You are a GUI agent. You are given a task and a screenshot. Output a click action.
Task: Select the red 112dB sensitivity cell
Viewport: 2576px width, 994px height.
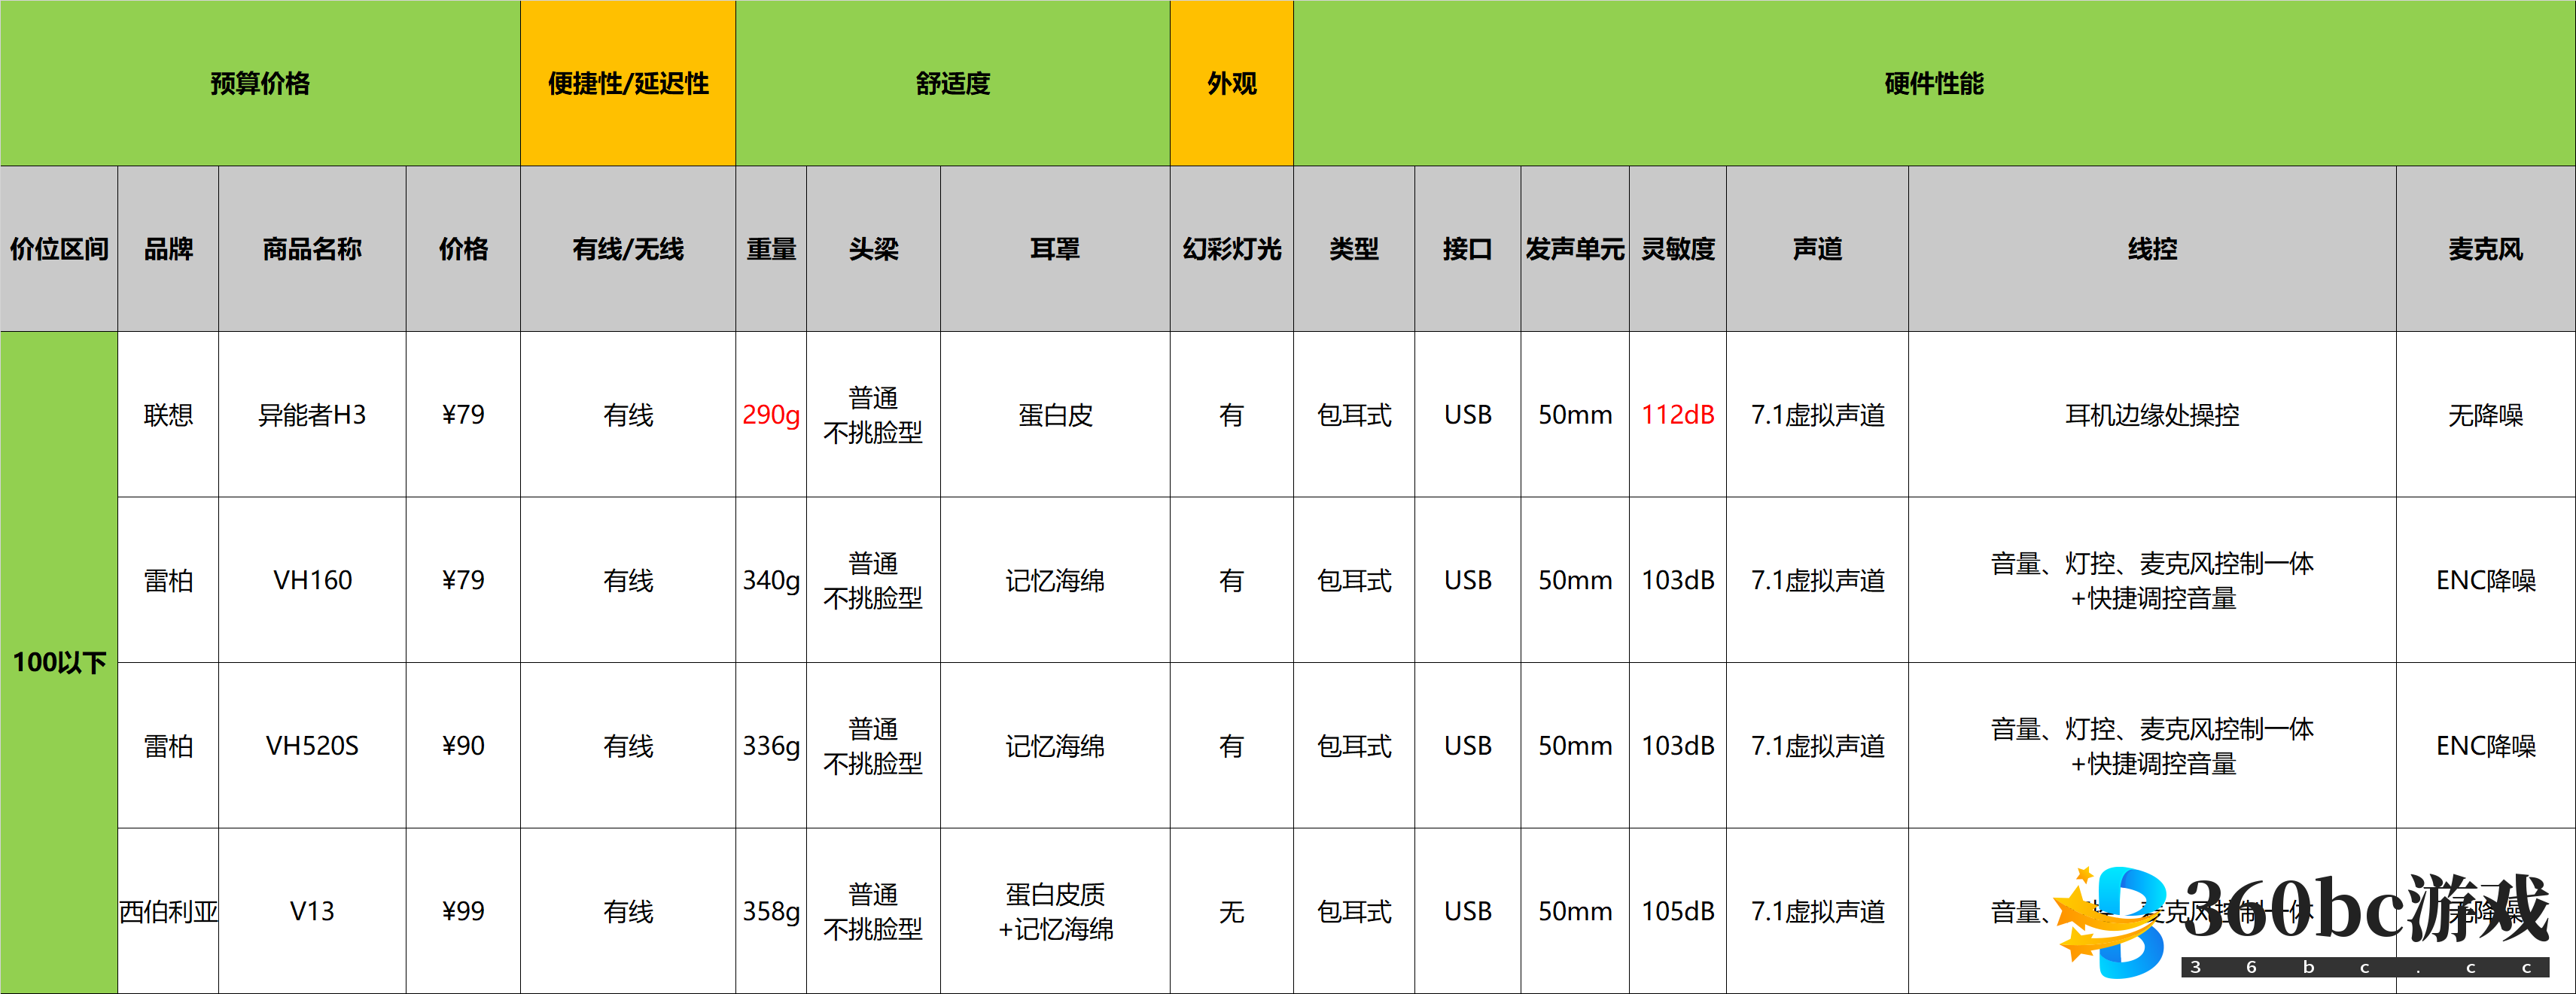pos(1677,414)
